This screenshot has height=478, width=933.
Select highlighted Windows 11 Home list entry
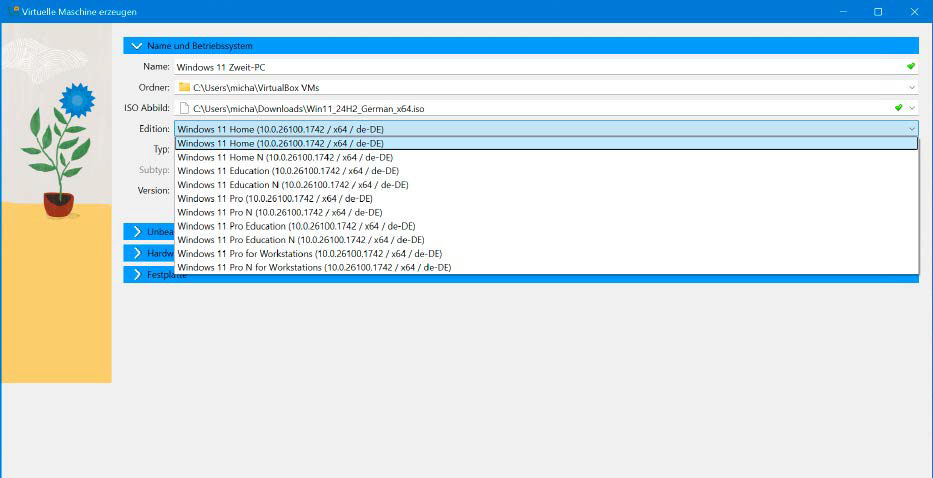(546, 143)
